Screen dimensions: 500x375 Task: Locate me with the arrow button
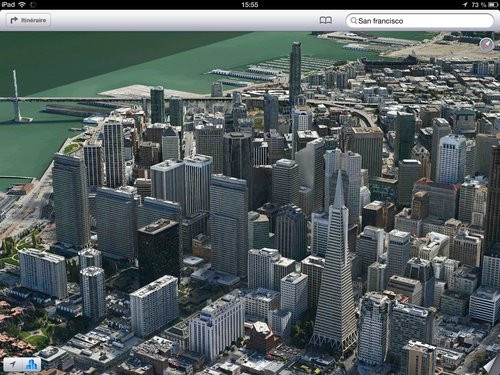(13, 364)
